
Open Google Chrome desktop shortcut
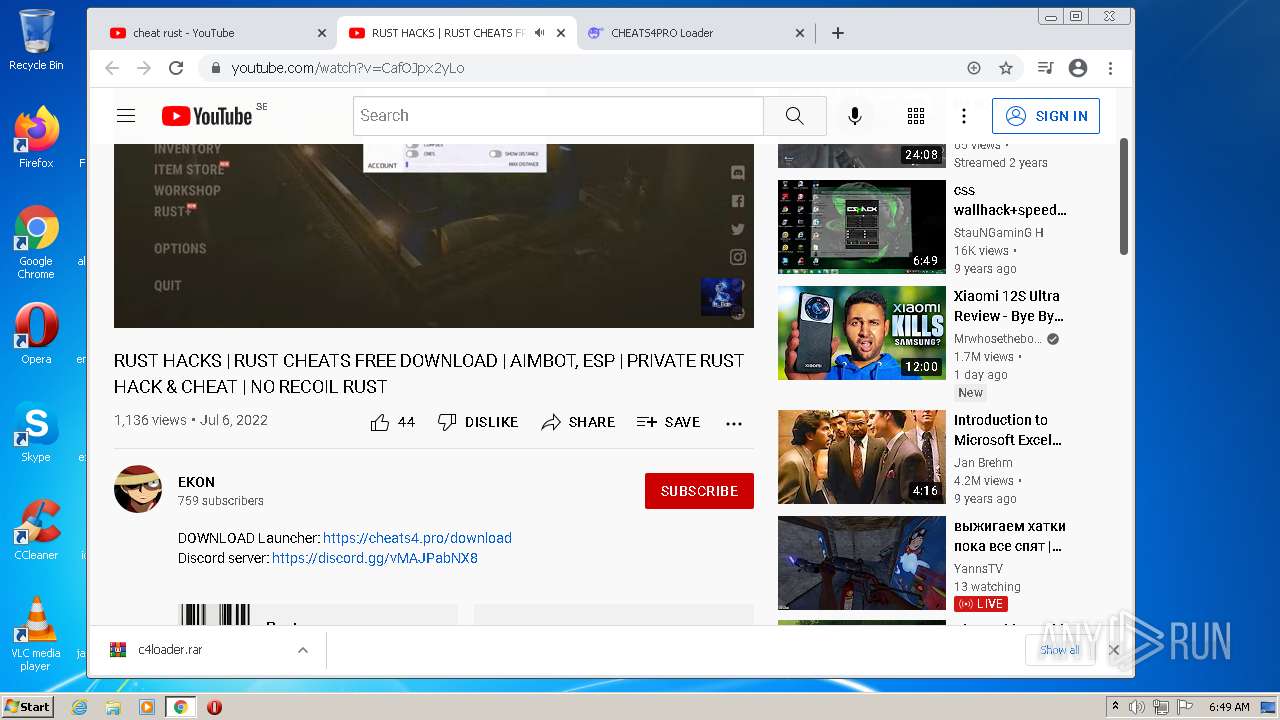click(x=36, y=243)
